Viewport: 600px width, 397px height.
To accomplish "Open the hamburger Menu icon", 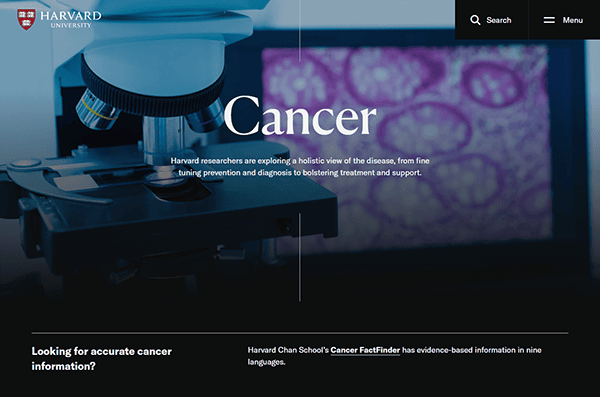I will 549,20.
